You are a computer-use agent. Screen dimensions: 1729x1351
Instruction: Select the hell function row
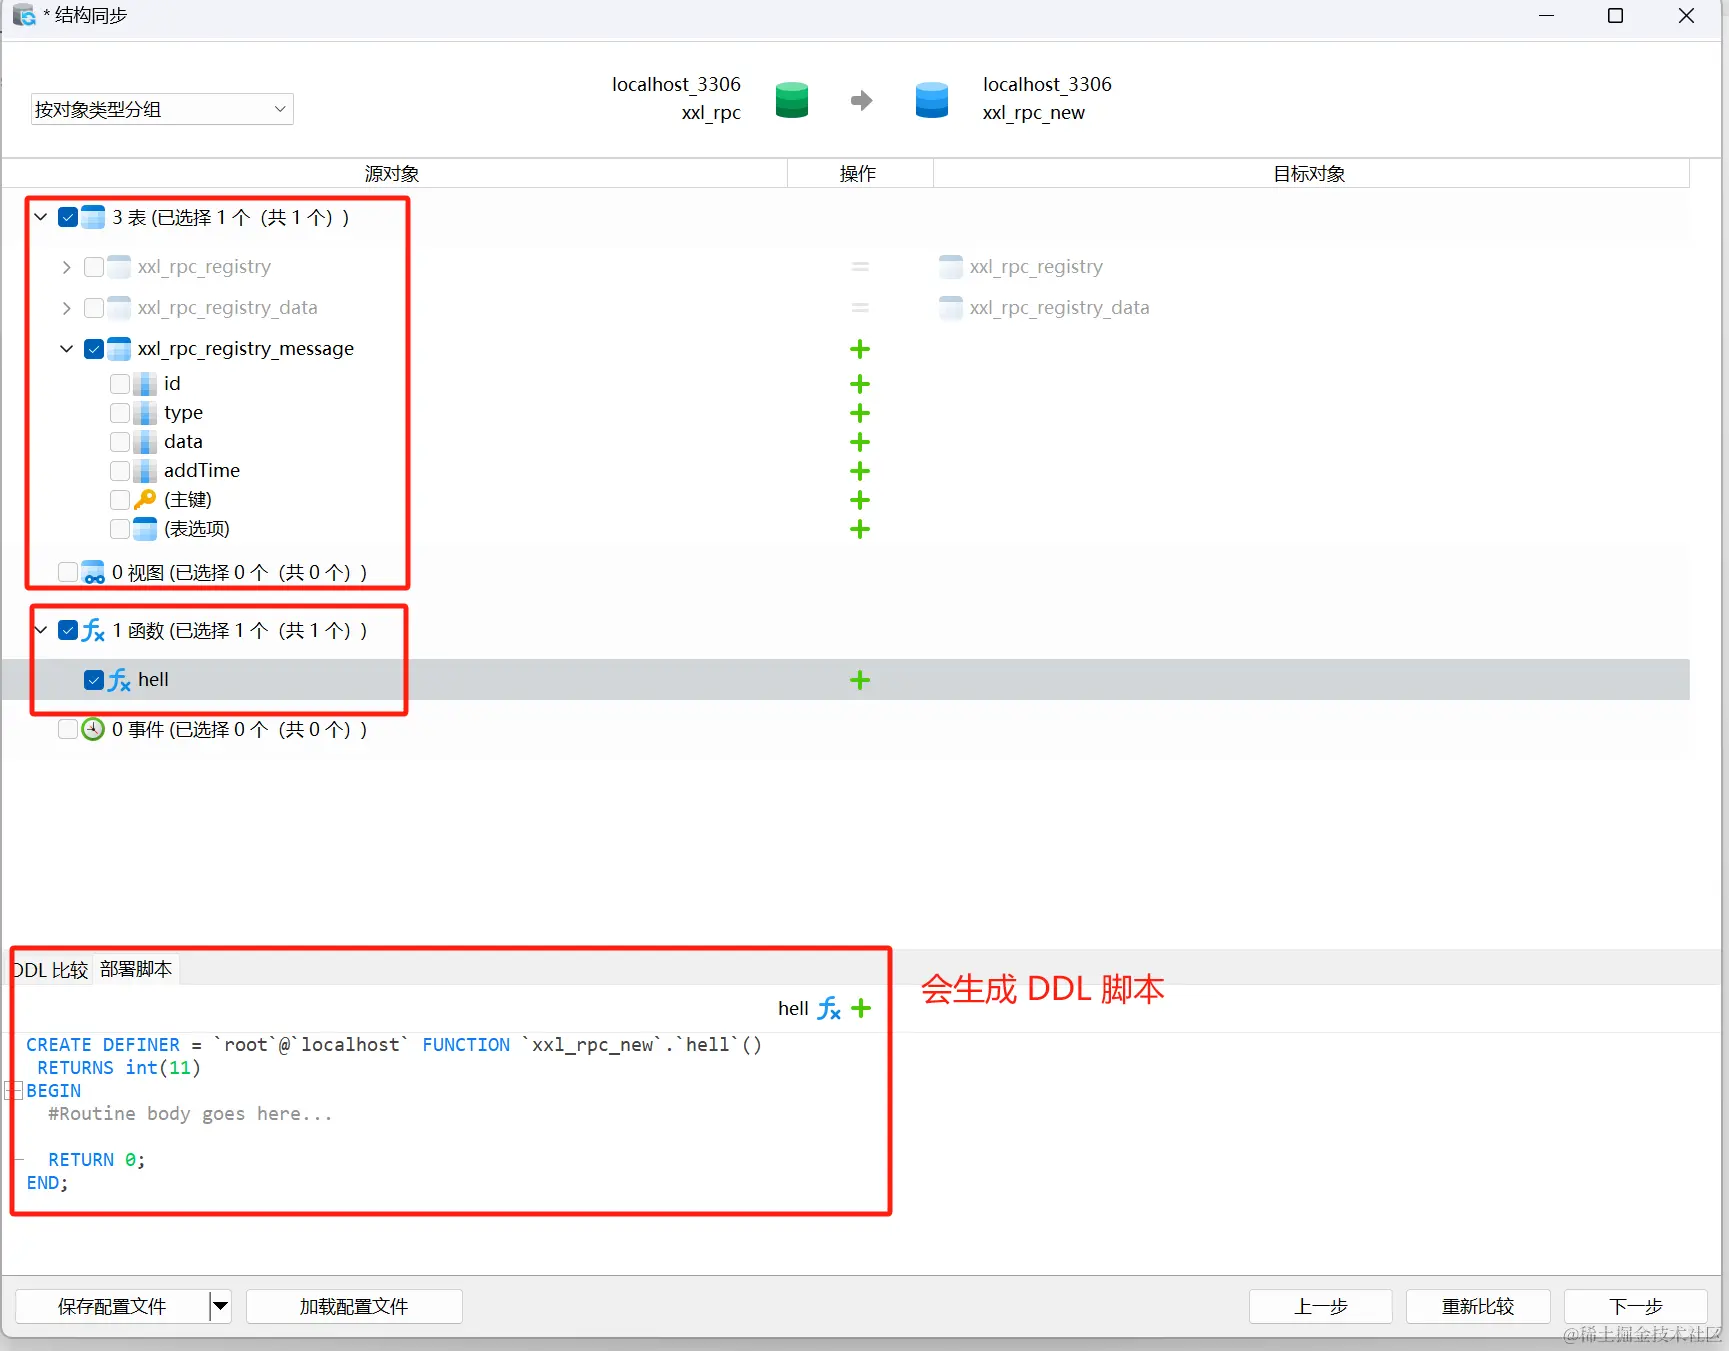(846, 680)
